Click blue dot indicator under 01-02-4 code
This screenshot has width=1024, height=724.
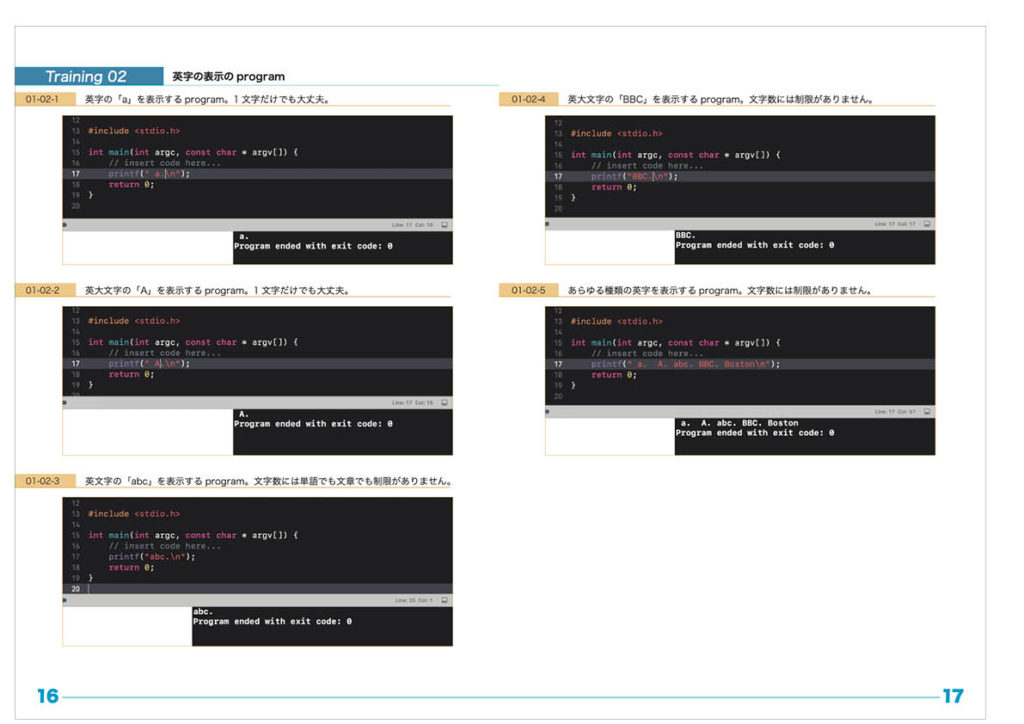(548, 224)
